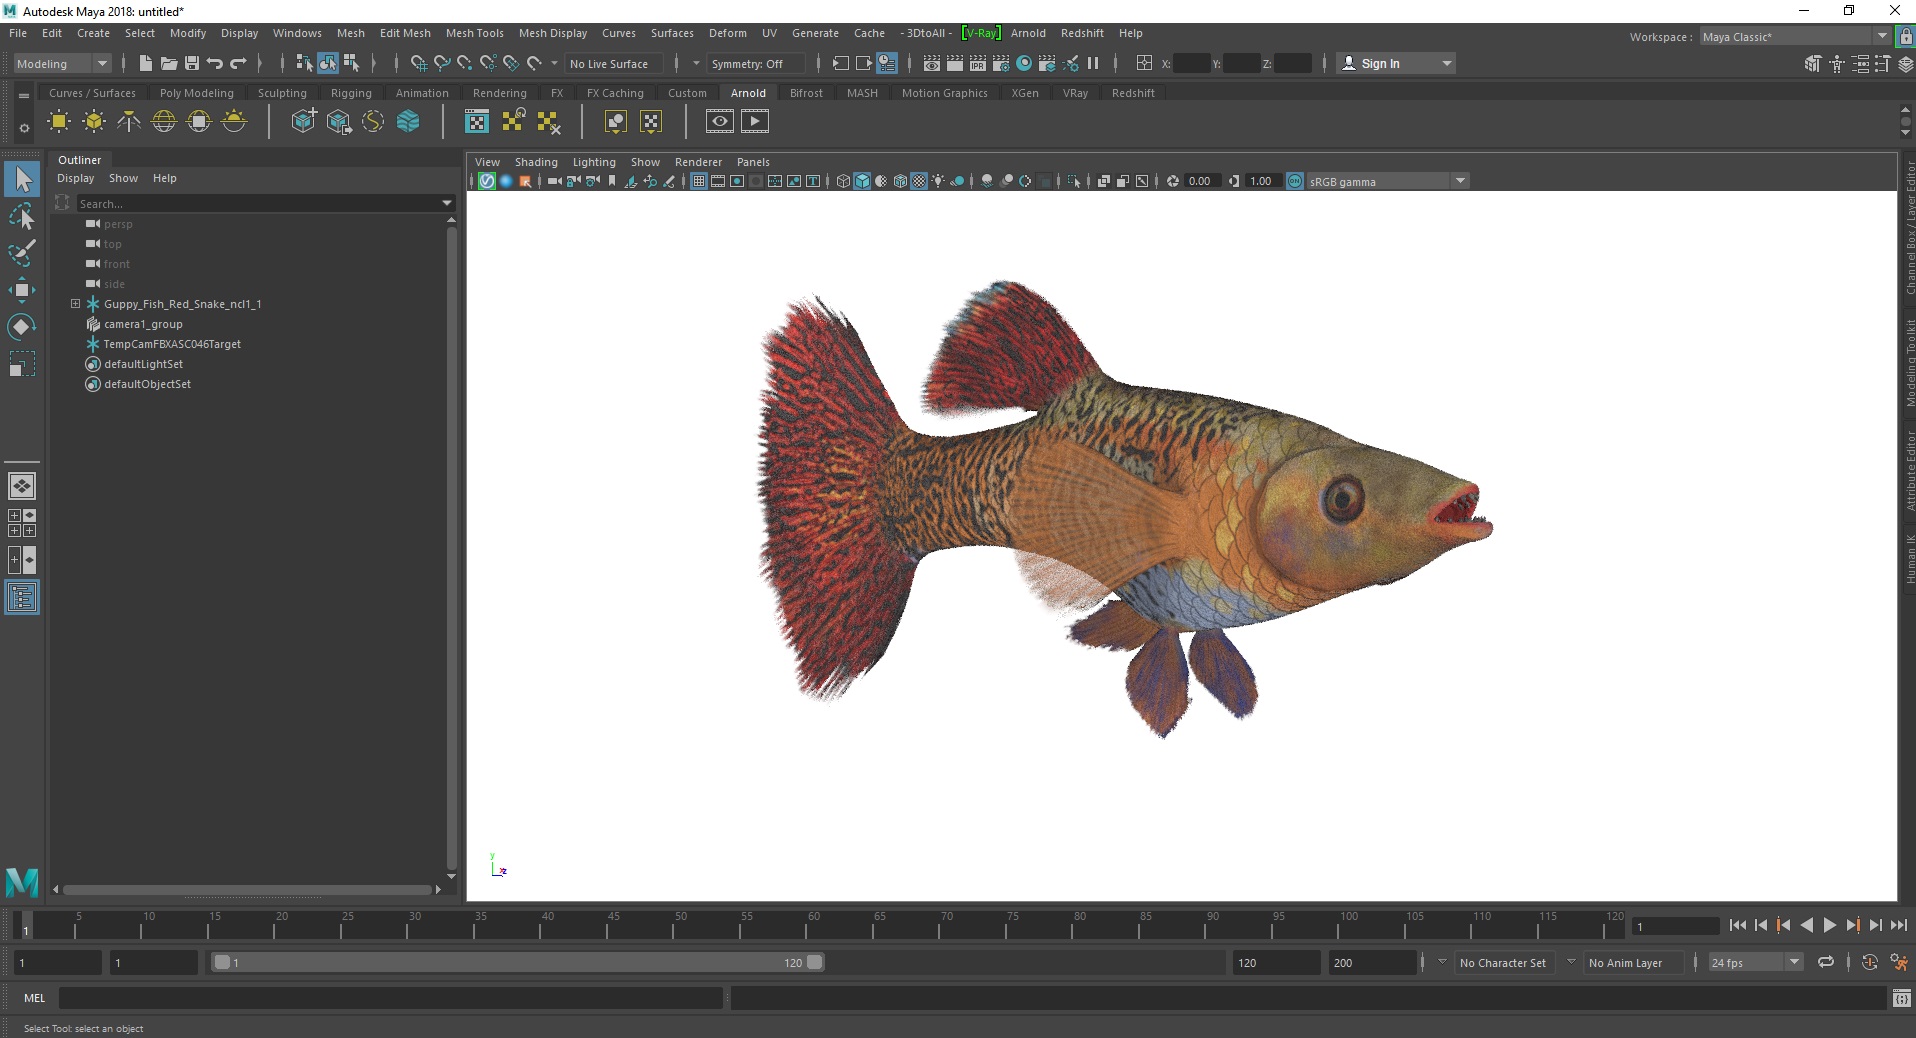The image size is (1916, 1038).
Task: Step forward one frame
Action: click(x=1876, y=925)
